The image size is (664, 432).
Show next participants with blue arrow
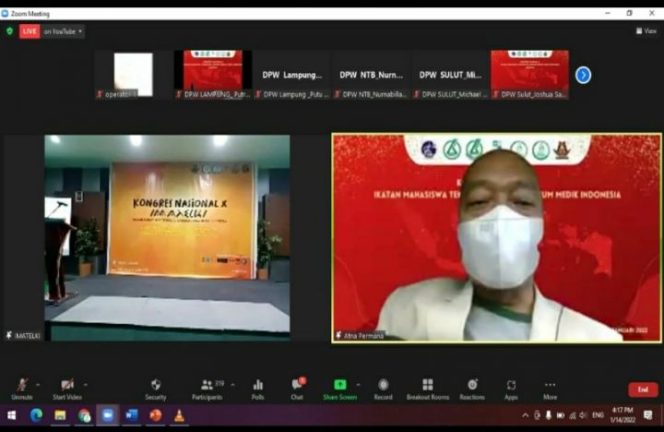tap(583, 75)
